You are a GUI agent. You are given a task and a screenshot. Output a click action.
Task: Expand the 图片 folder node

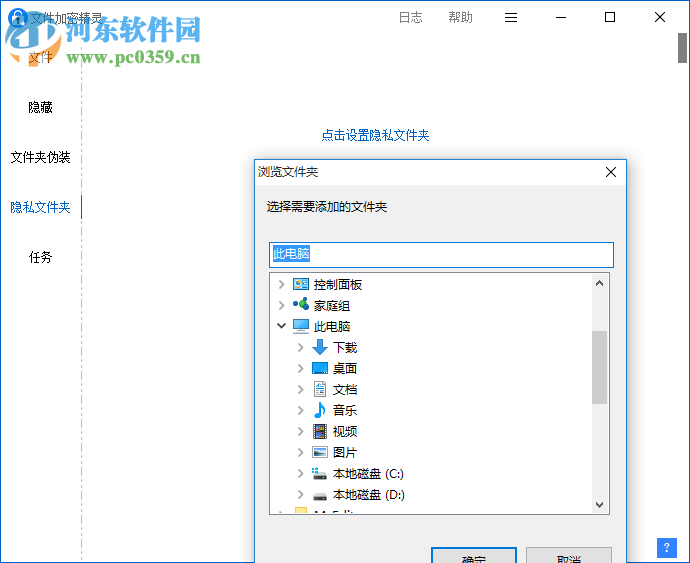coord(301,452)
